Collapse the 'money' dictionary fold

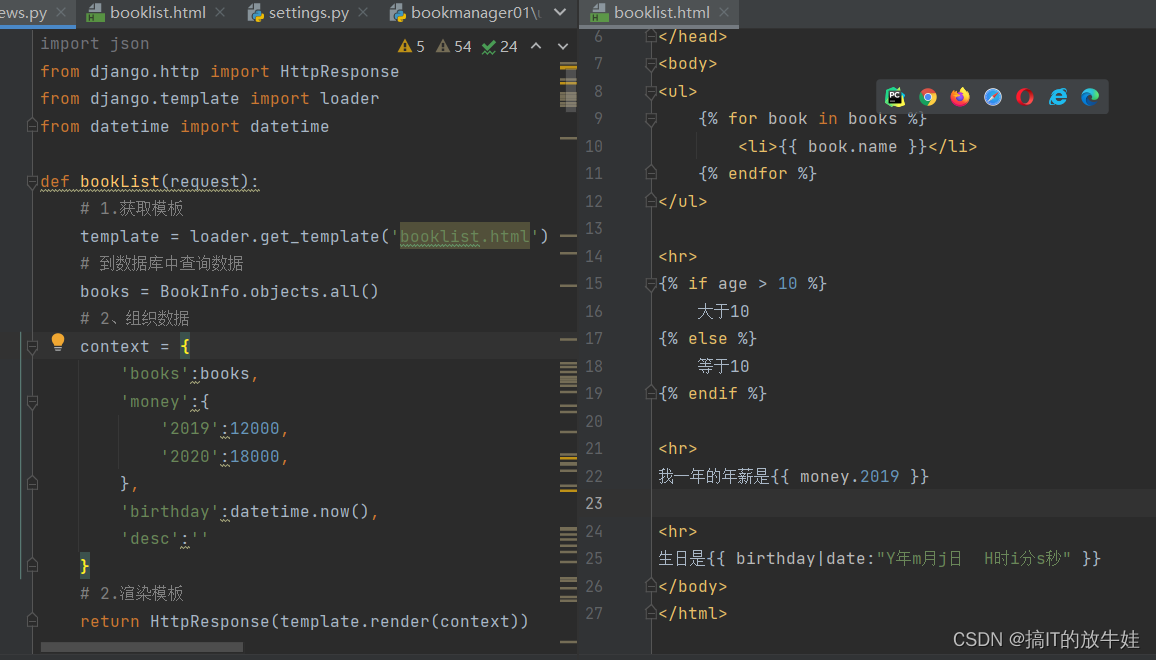[32, 402]
